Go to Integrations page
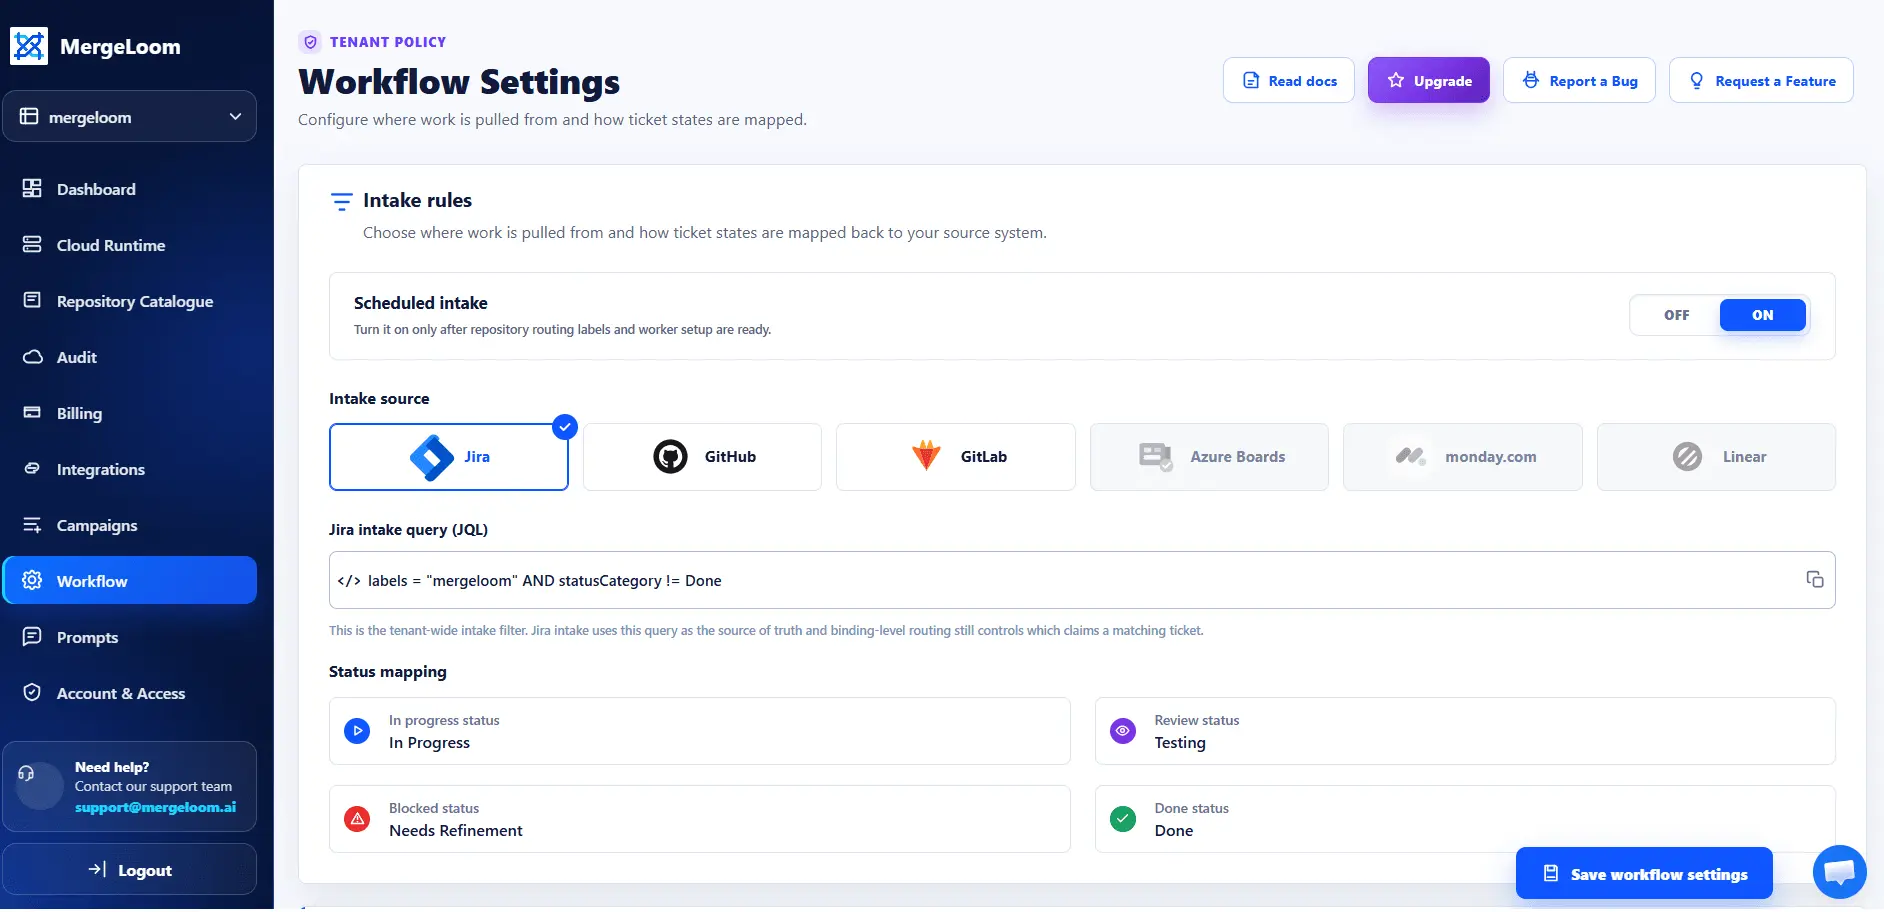The height and width of the screenshot is (912, 1884). pyautogui.click(x=130, y=469)
